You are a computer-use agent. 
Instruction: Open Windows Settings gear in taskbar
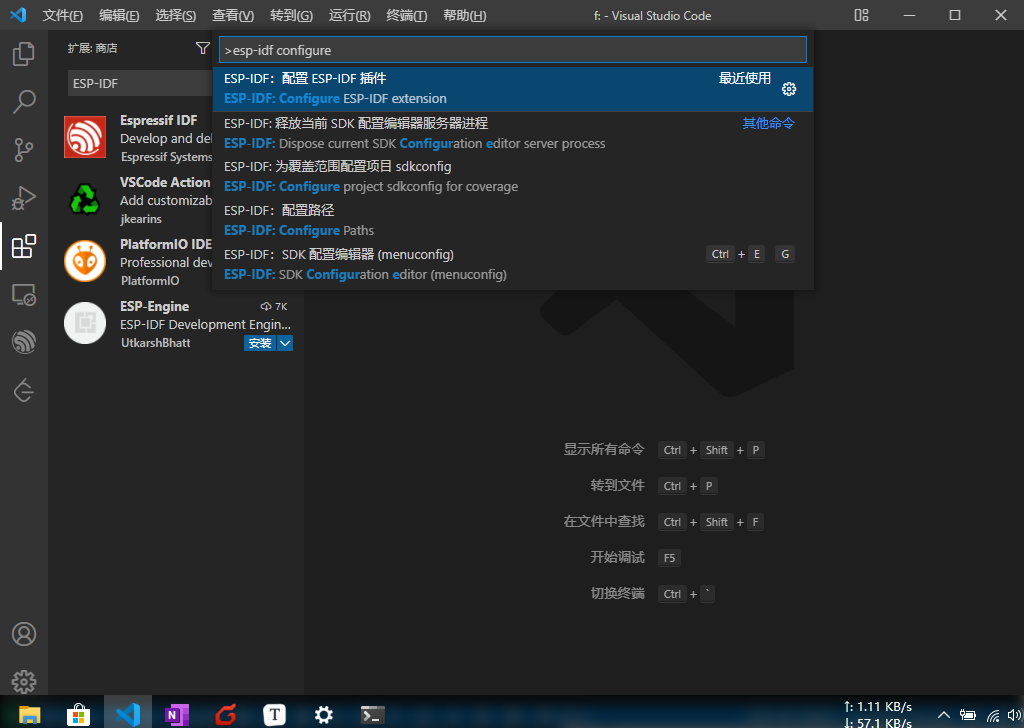point(324,715)
